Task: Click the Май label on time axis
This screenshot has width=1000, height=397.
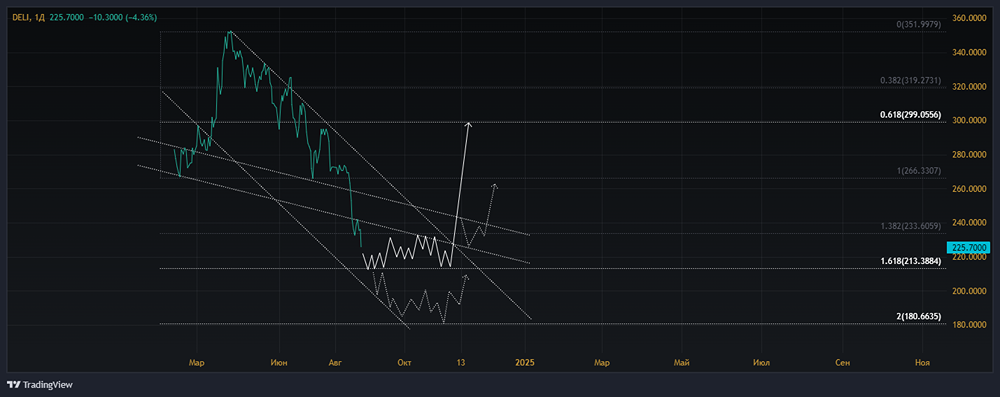Action: click(x=681, y=363)
